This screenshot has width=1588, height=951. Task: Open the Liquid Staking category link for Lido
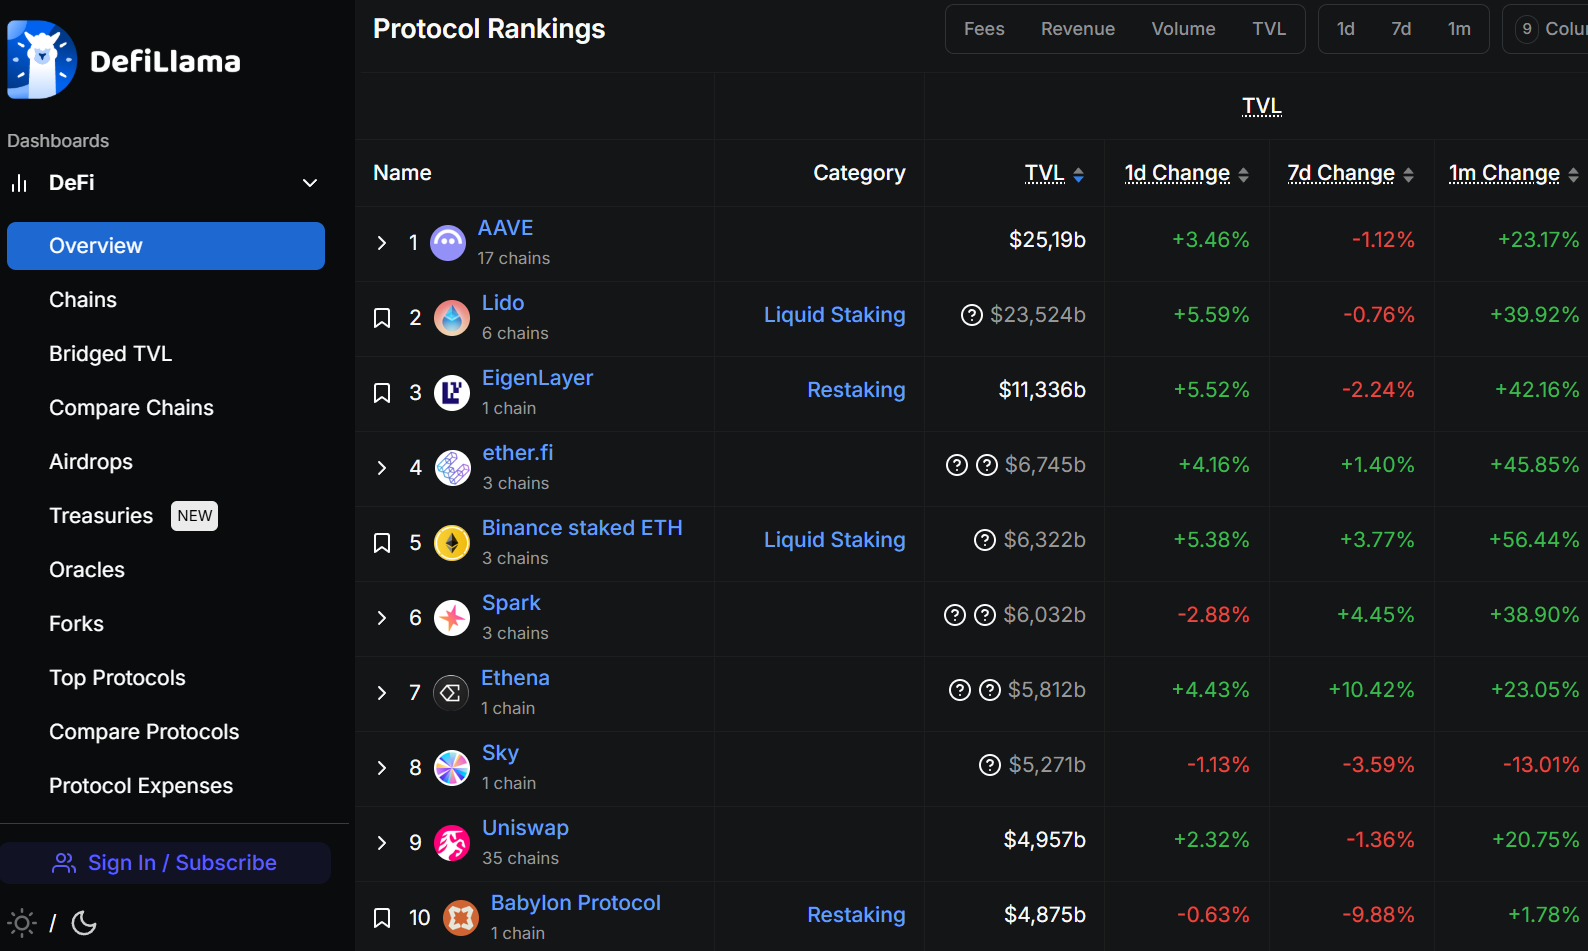[x=834, y=315]
